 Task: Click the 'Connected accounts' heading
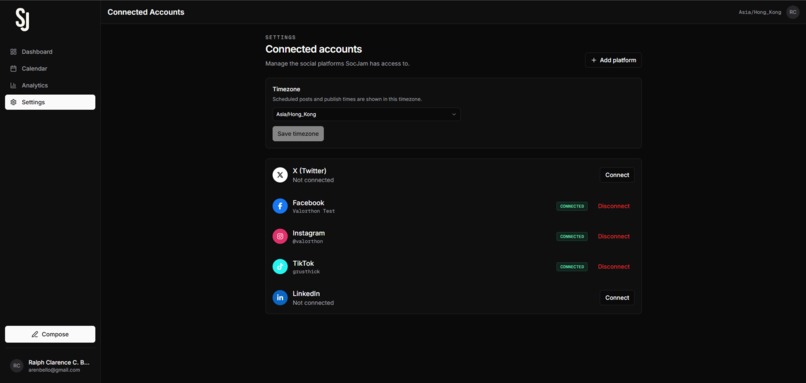(314, 49)
